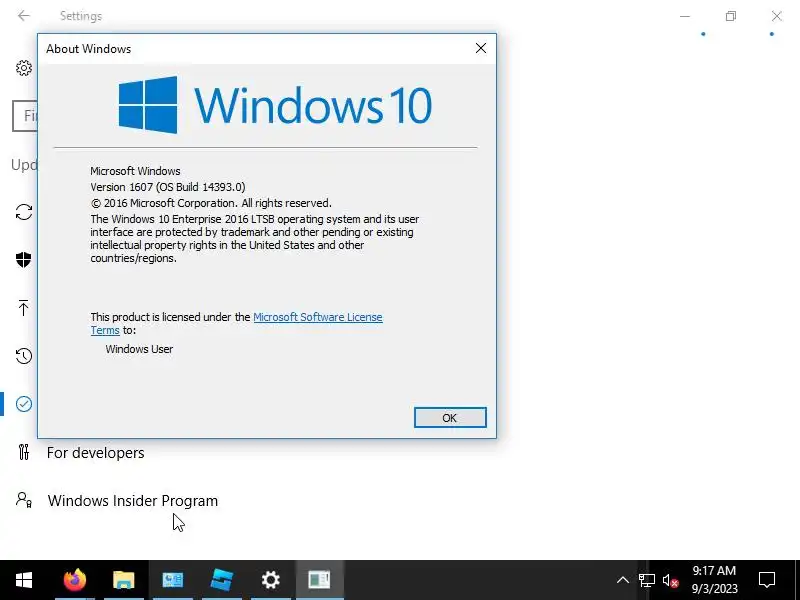Open Backup upward arrow icon in sidebar
The height and width of the screenshot is (600, 800).
(23, 308)
